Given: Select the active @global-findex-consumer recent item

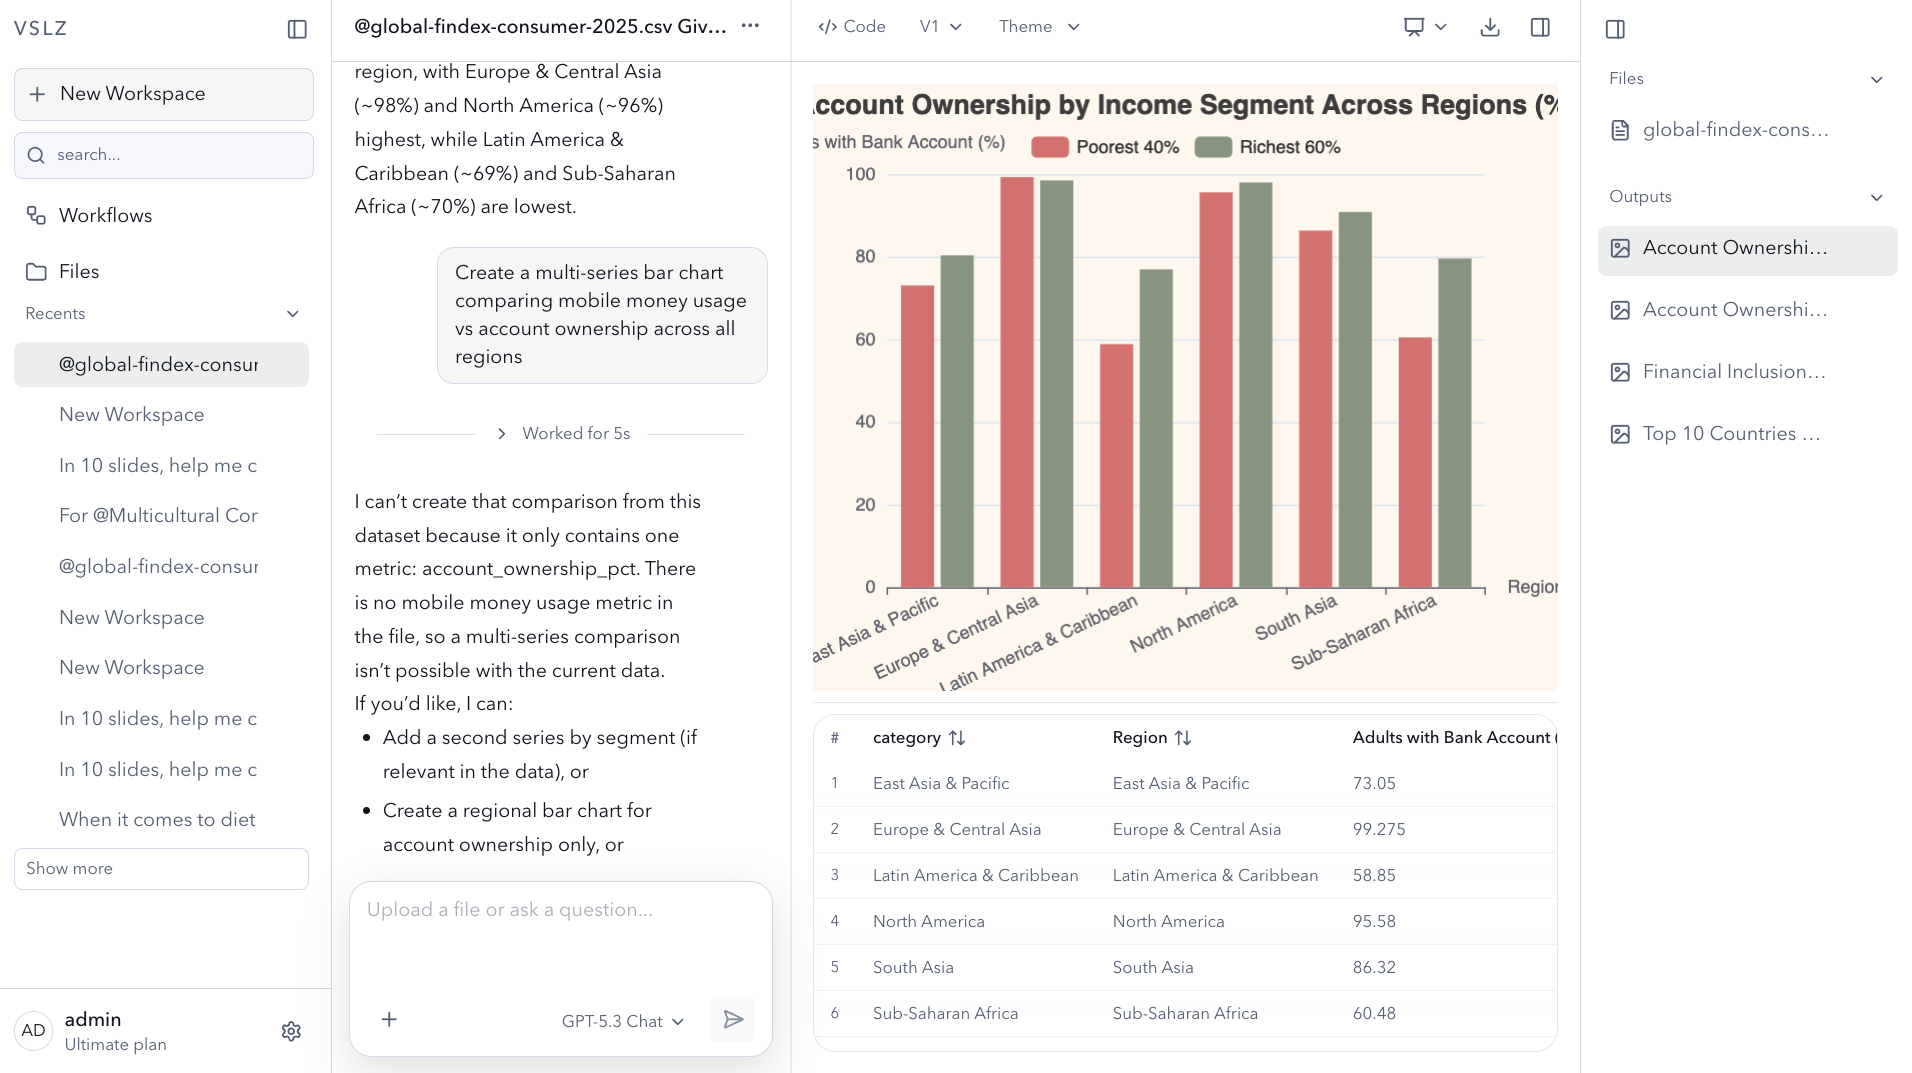Looking at the screenshot, I should pyautogui.click(x=161, y=365).
